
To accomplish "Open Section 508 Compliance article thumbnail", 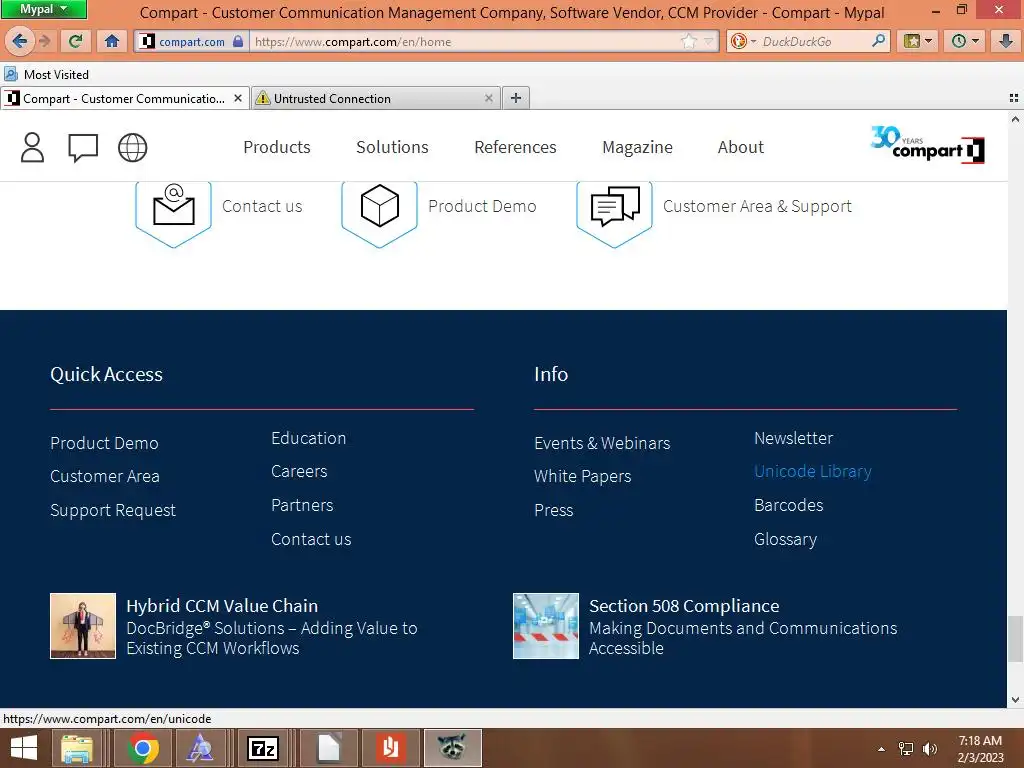I will pos(546,626).
